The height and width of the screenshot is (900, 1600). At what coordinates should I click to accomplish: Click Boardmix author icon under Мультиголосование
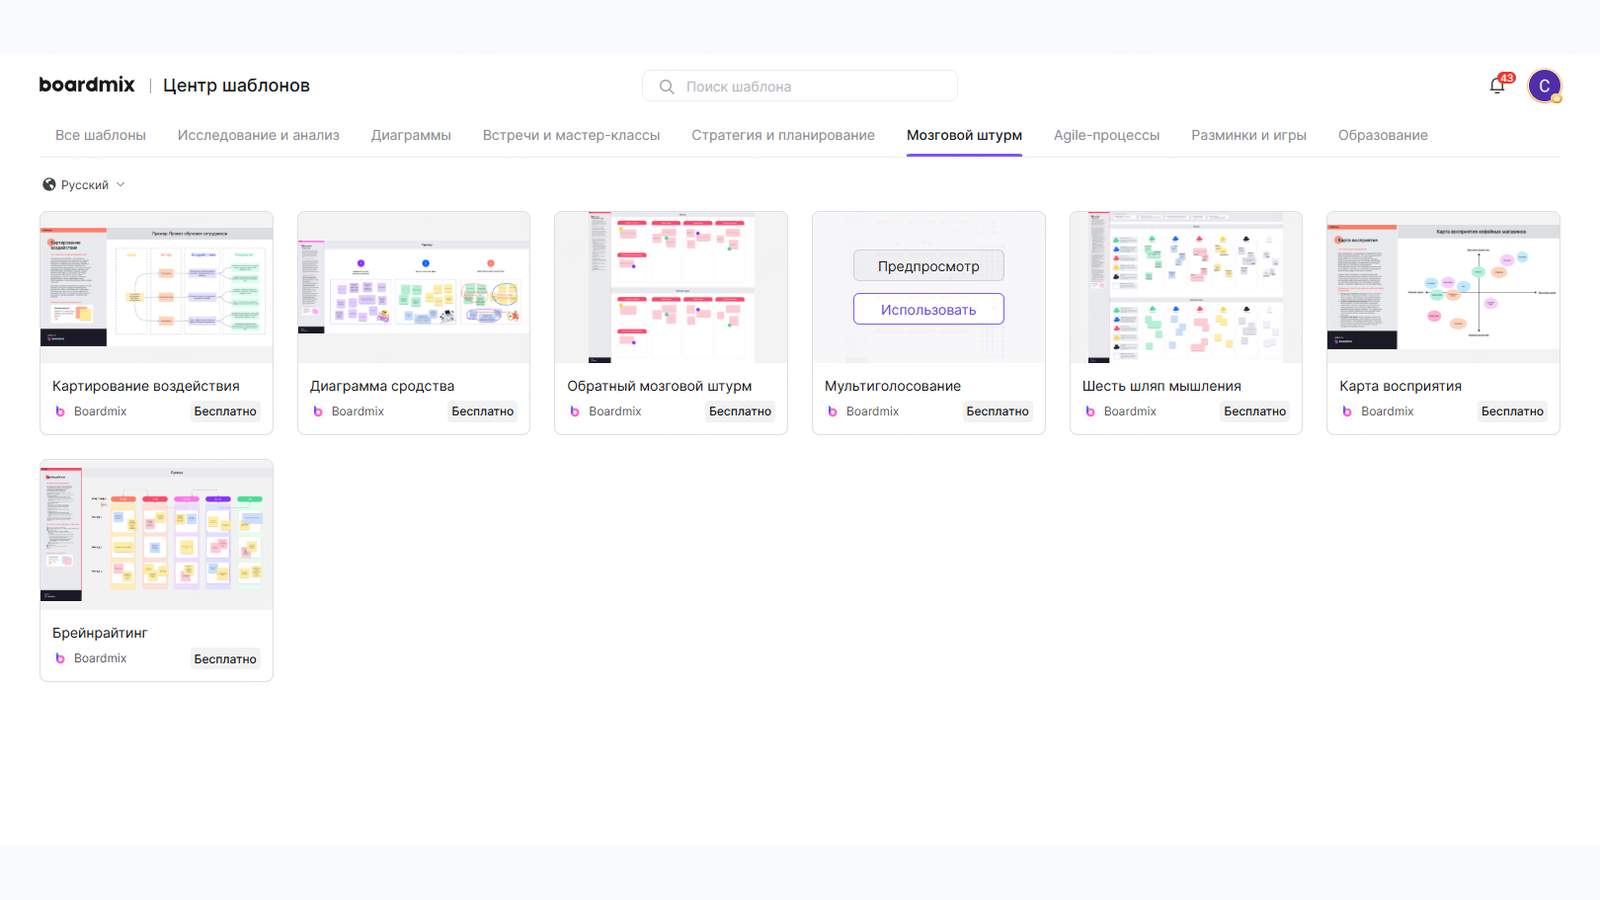click(x=832, y=412)
